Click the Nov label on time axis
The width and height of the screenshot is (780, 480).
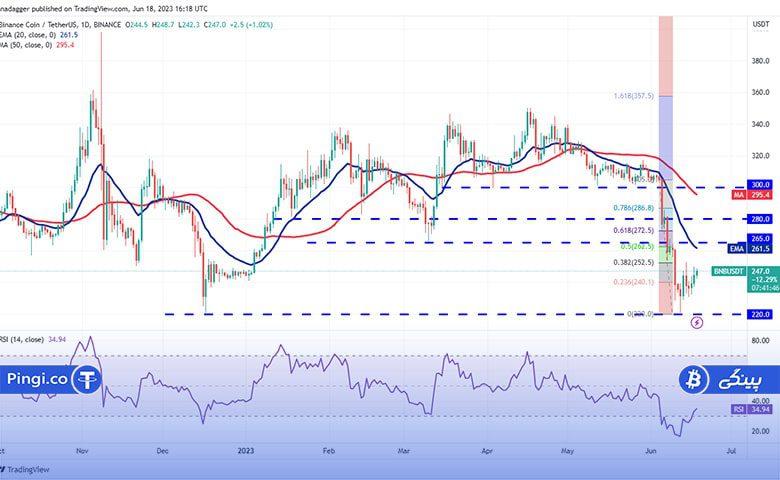tap(82, 451)
